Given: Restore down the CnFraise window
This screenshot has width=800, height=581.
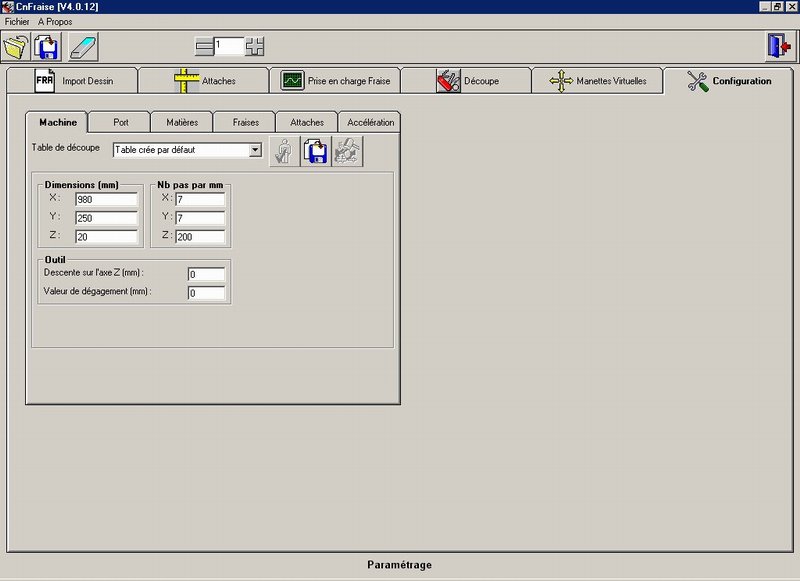Looking at the screenshot, I should [x=777, y=7].
